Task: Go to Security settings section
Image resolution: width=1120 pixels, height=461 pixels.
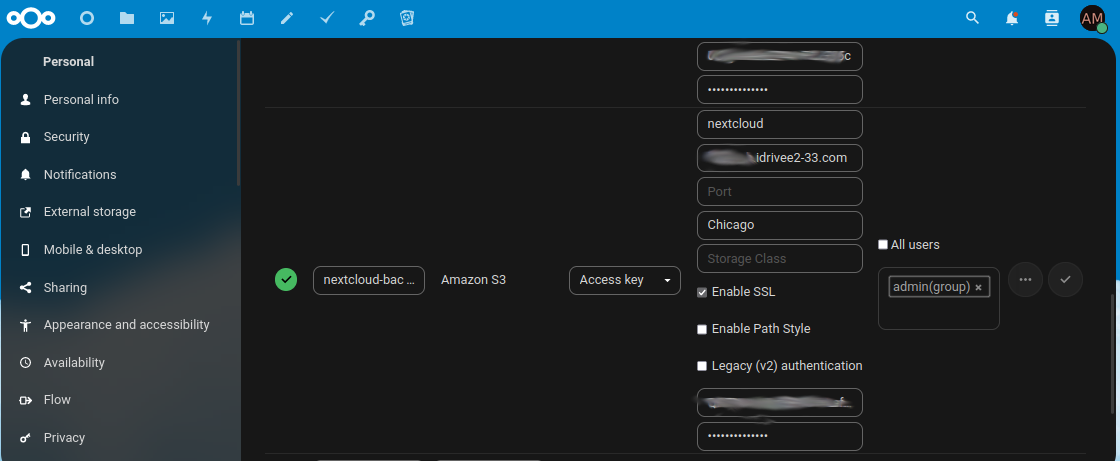Action: coord(66,137)
